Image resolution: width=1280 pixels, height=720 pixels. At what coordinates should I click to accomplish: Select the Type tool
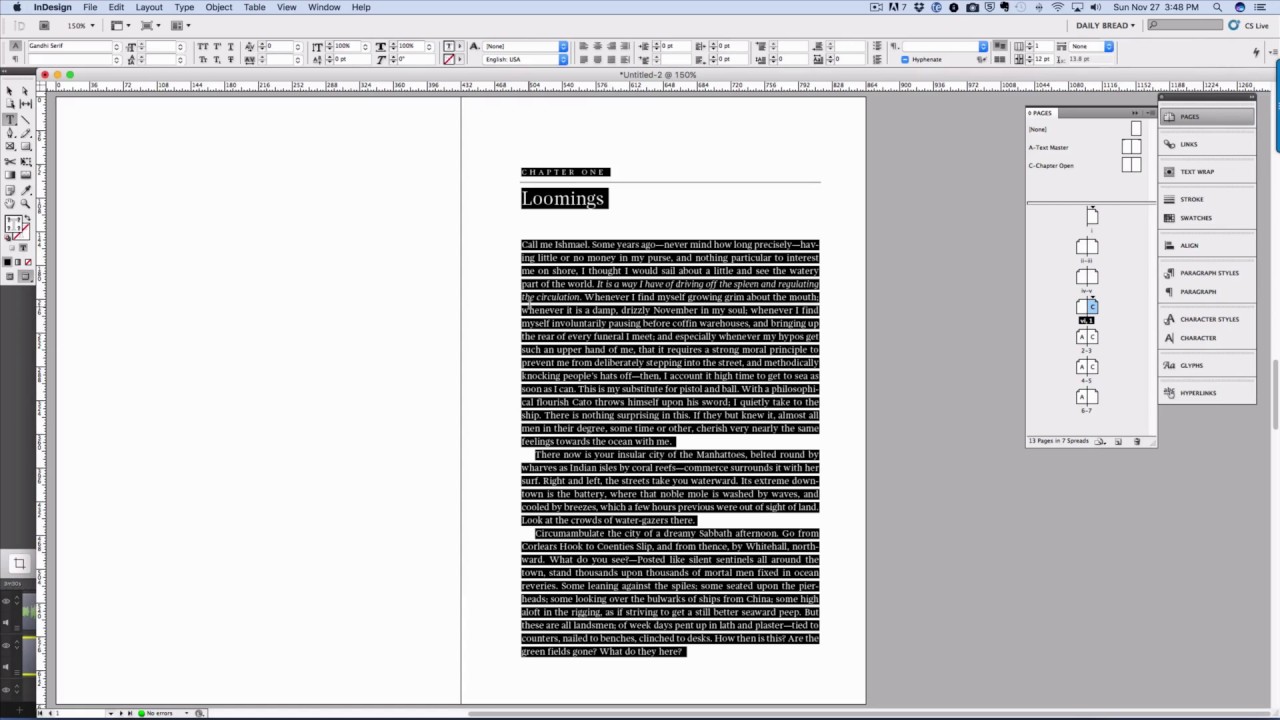(10, 119)
